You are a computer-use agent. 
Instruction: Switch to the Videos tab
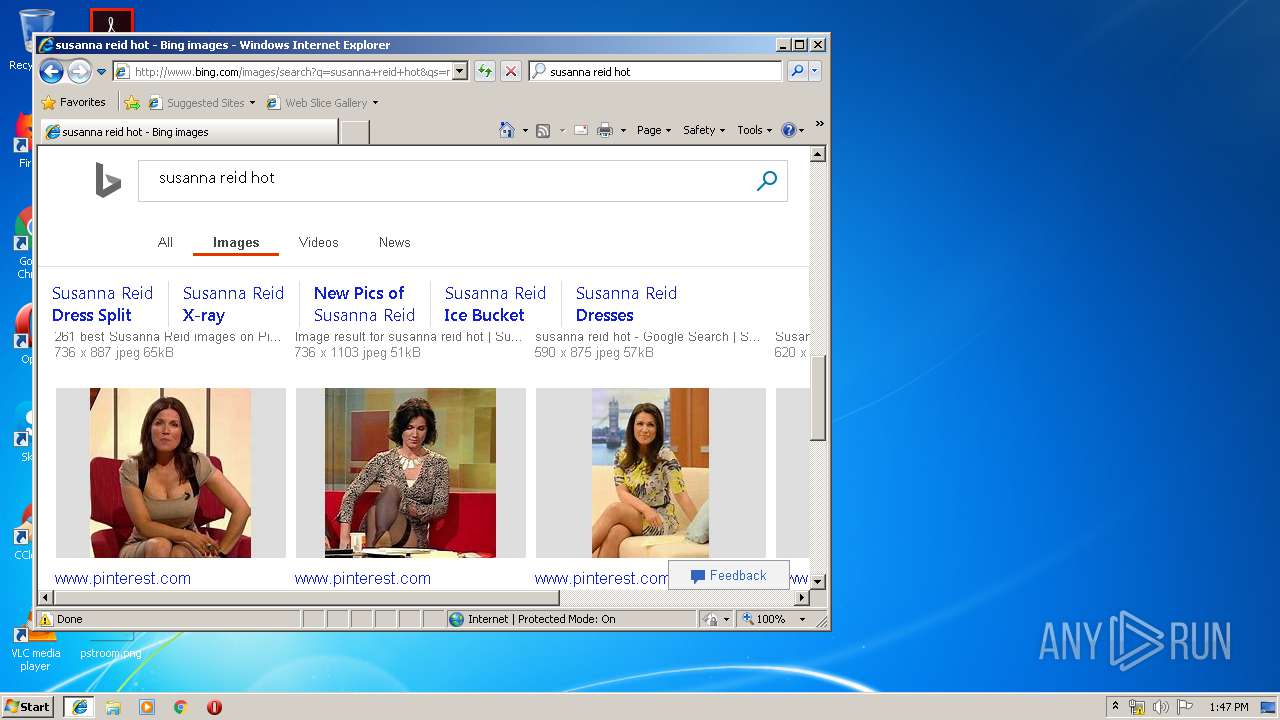coord(318,242)
